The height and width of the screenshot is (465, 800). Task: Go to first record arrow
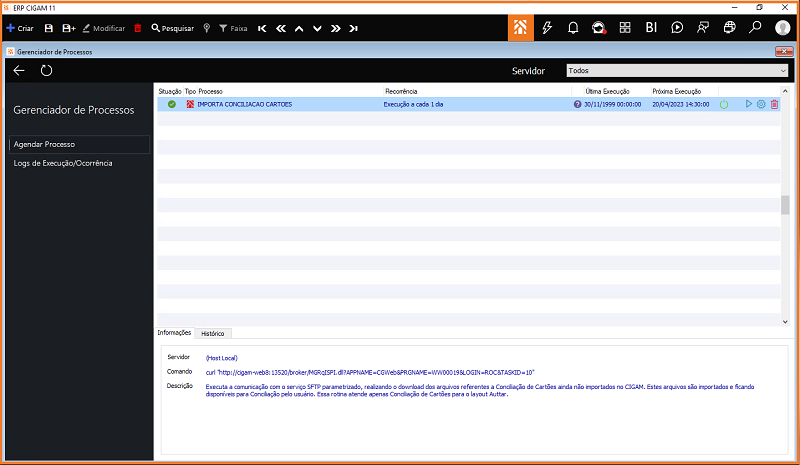[x=262, y=29]
